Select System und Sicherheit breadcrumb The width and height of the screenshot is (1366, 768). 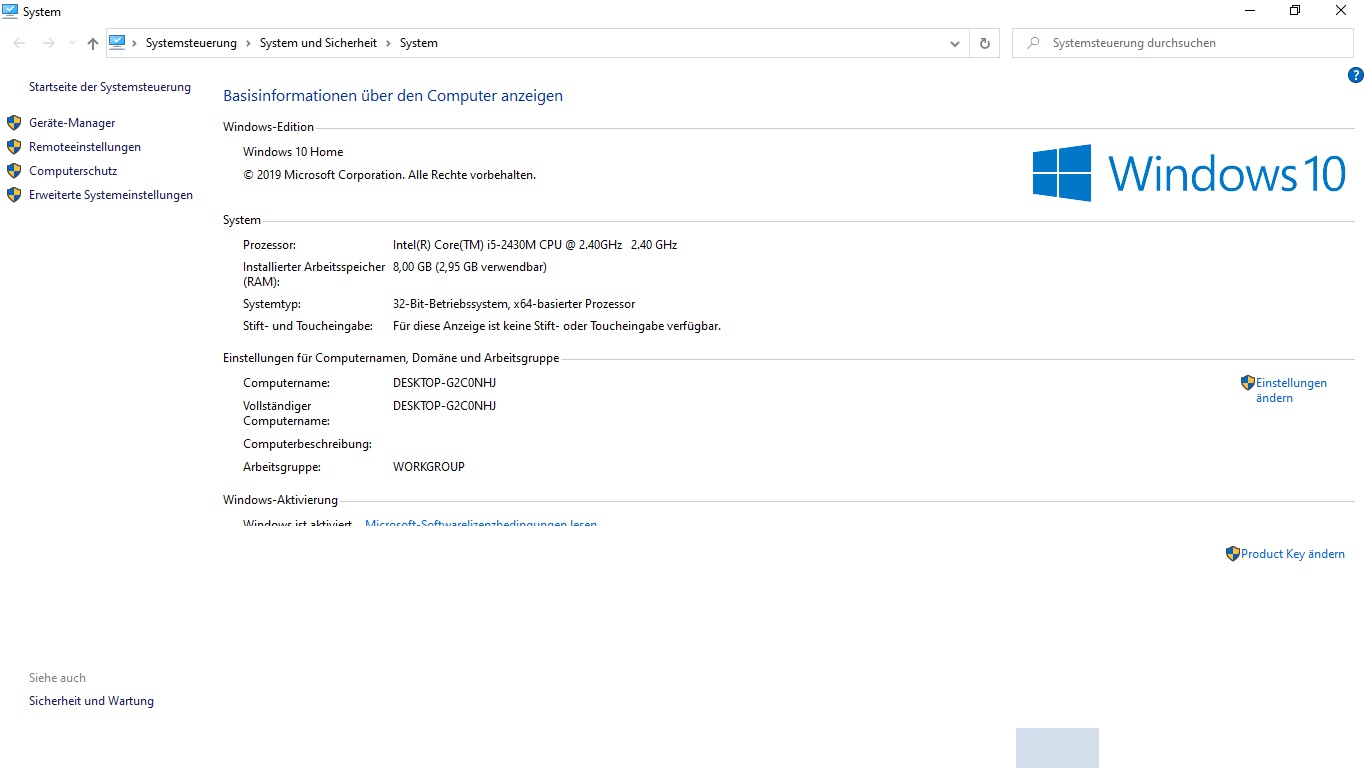point(318,43)
